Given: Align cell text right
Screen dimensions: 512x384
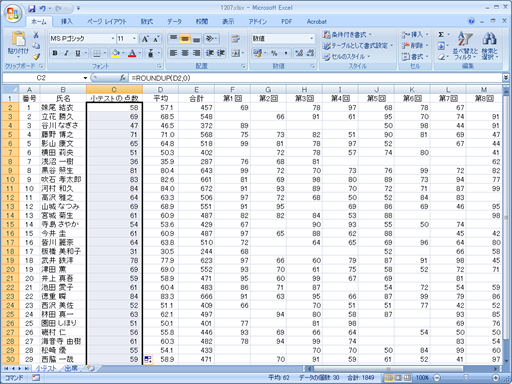Looking at the screenshot, I should 196,53.
